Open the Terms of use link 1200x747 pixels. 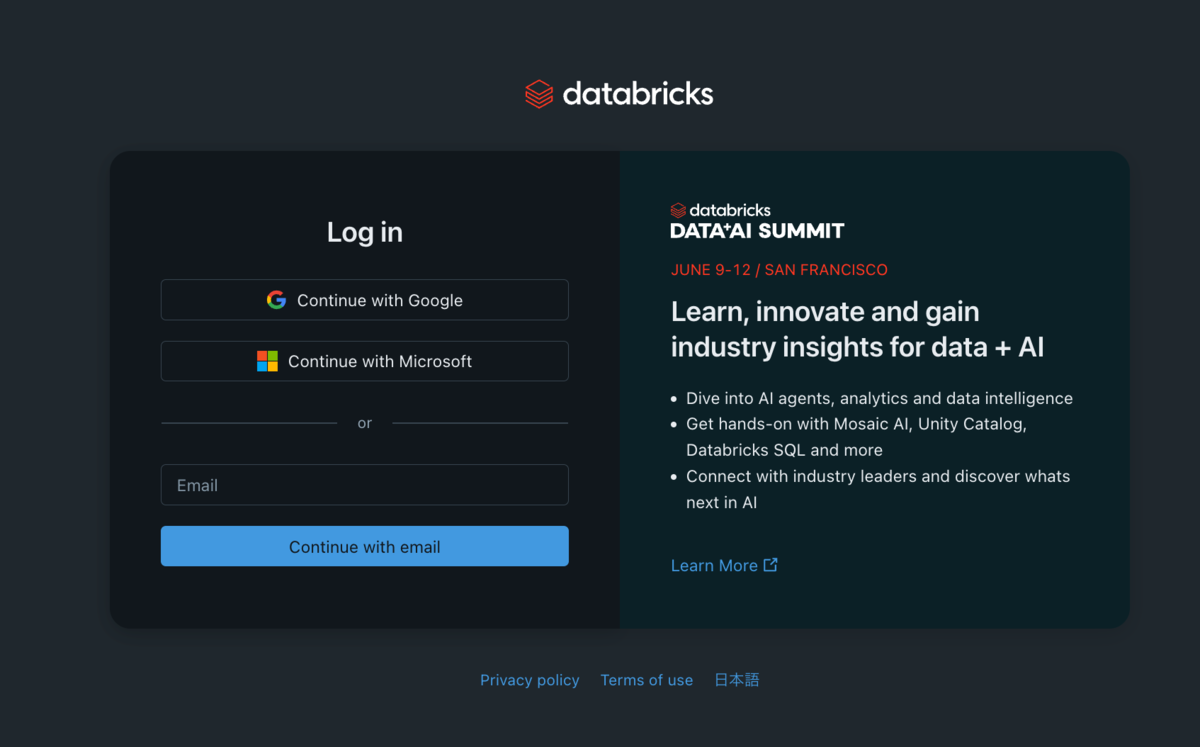point(646,680)
